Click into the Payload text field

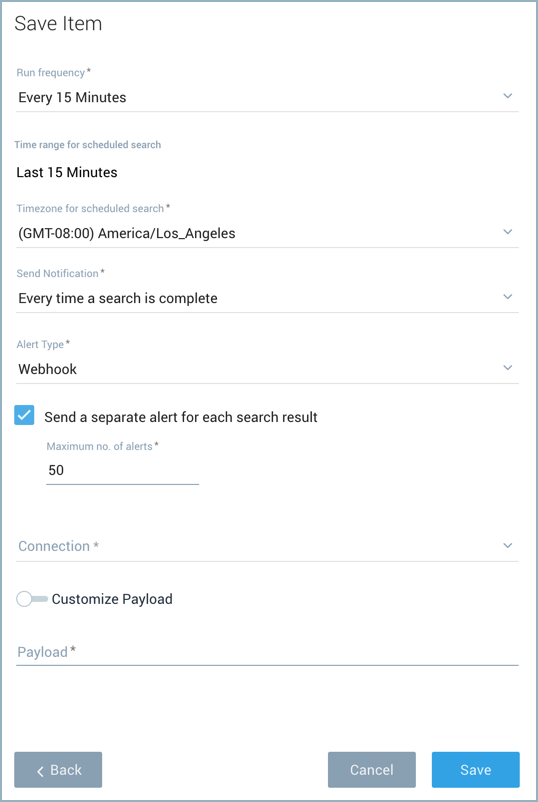pos(267,652)
